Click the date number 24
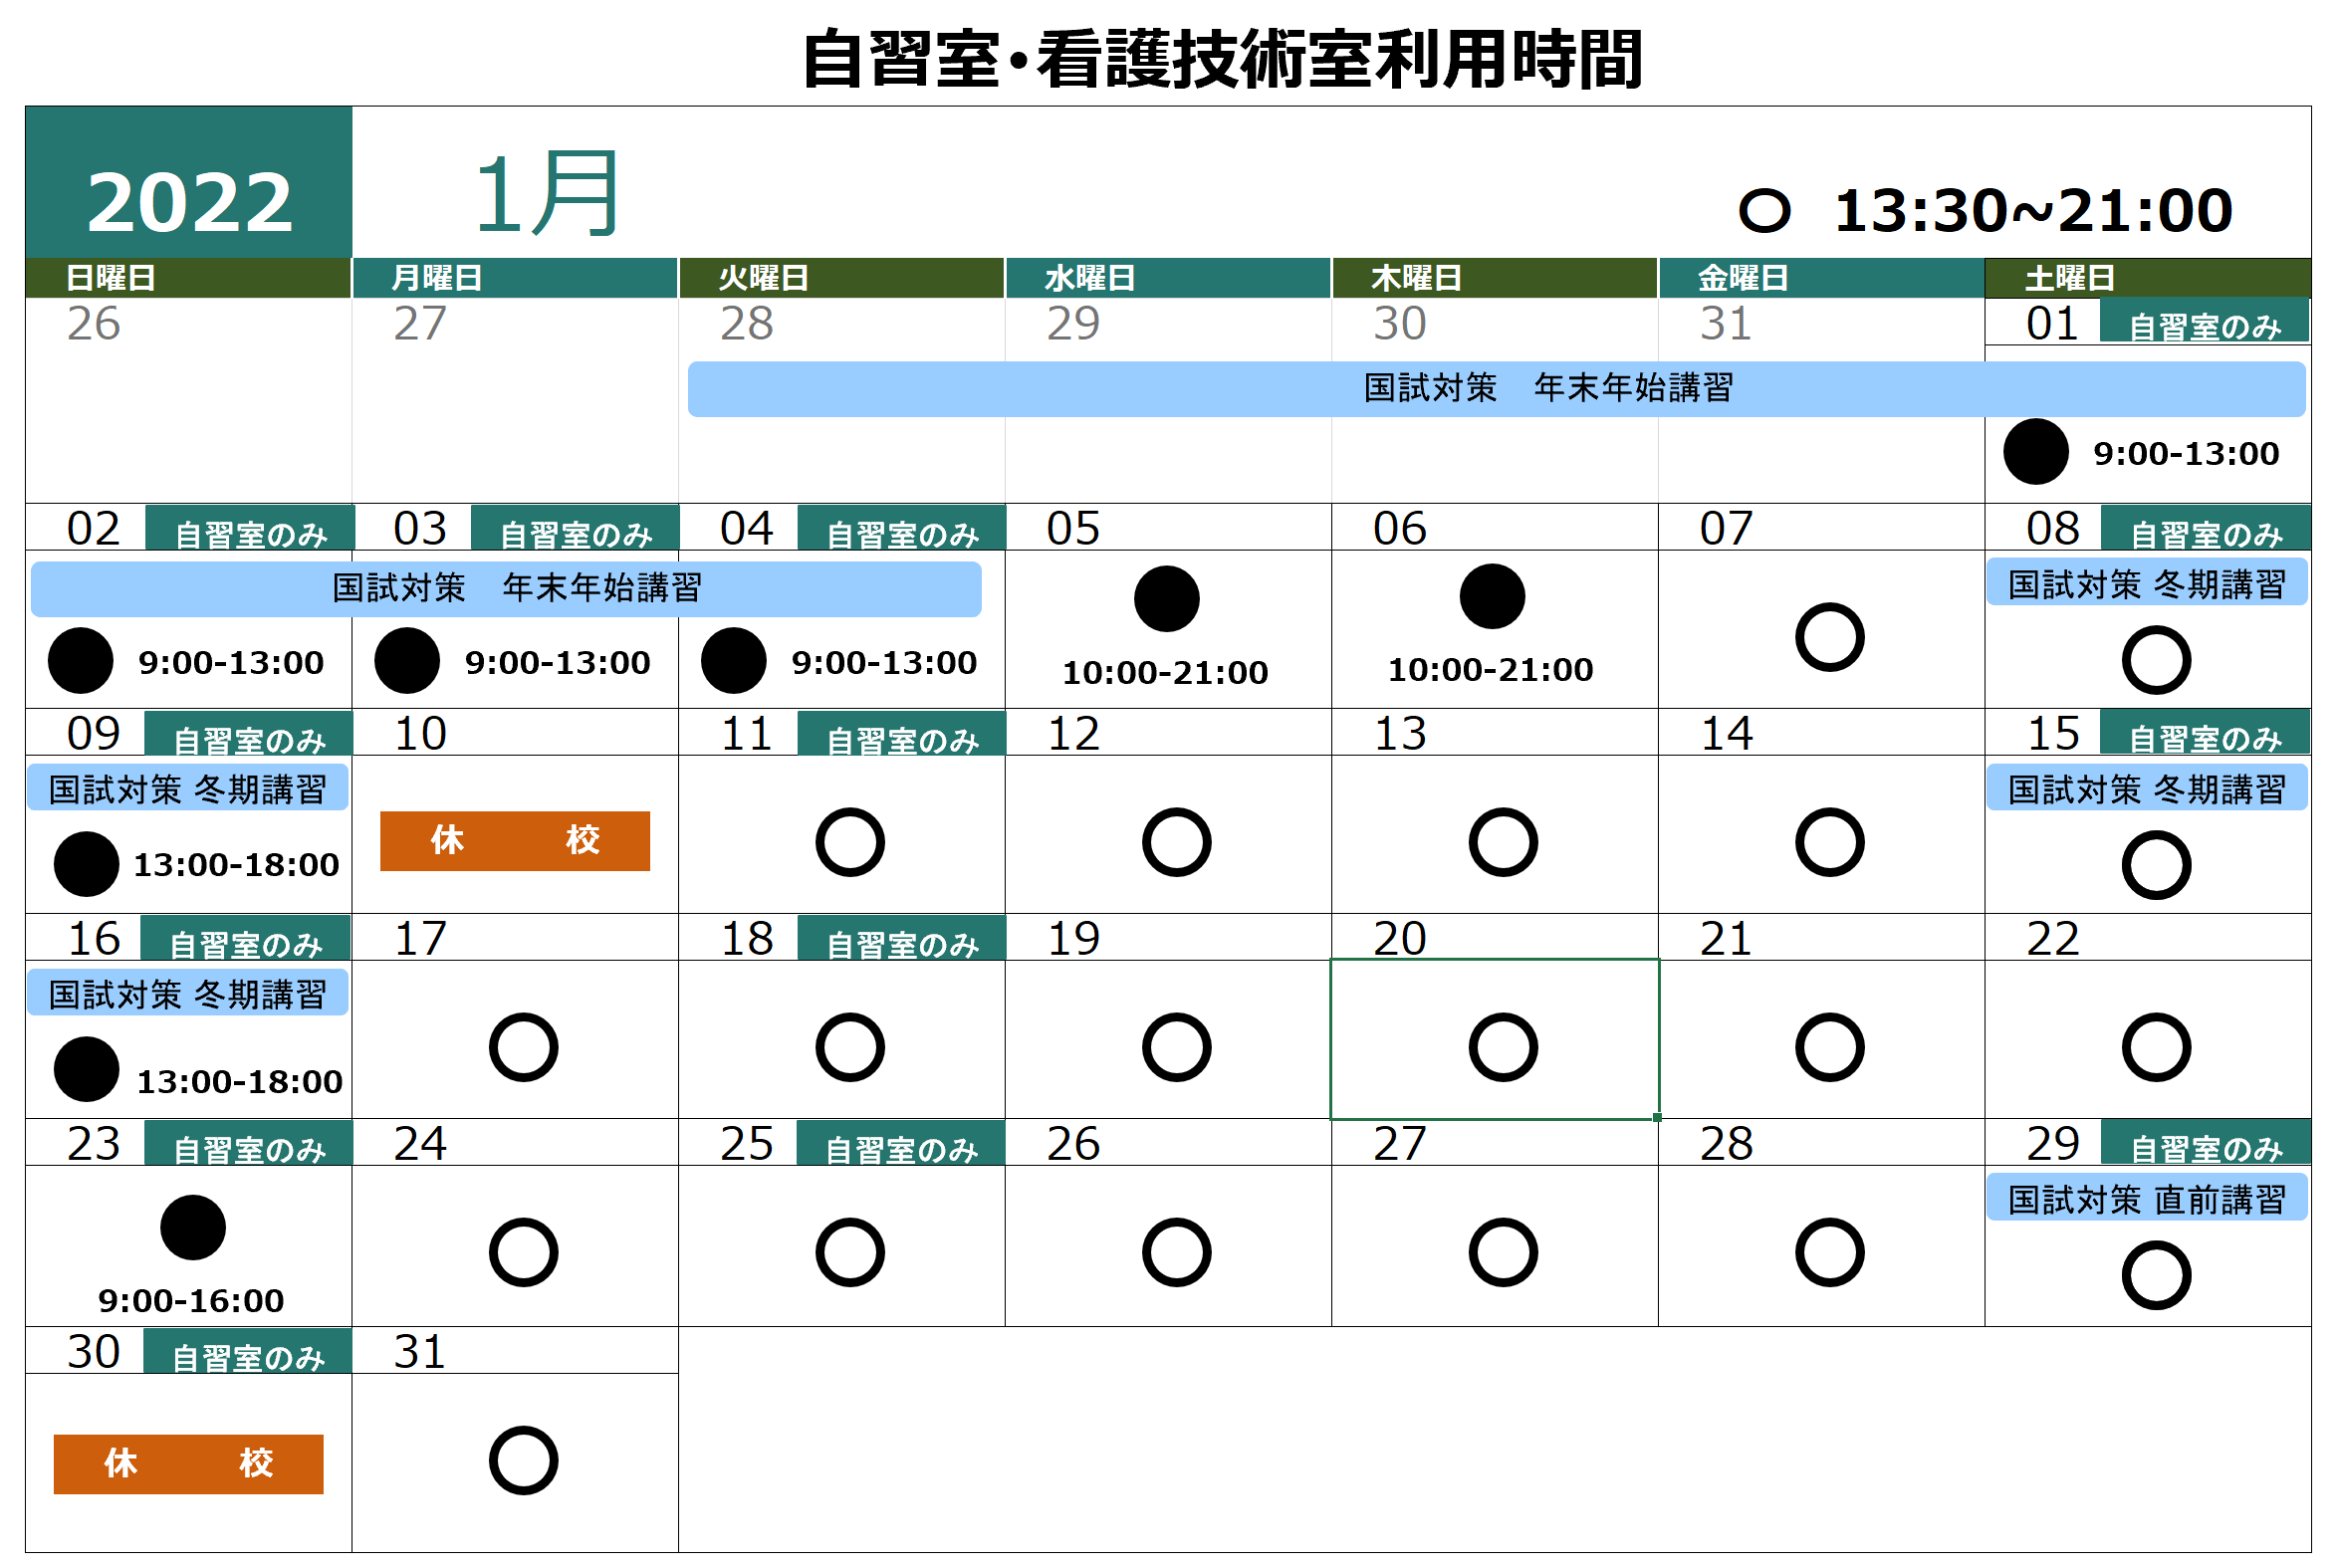 coord(420,1144)
